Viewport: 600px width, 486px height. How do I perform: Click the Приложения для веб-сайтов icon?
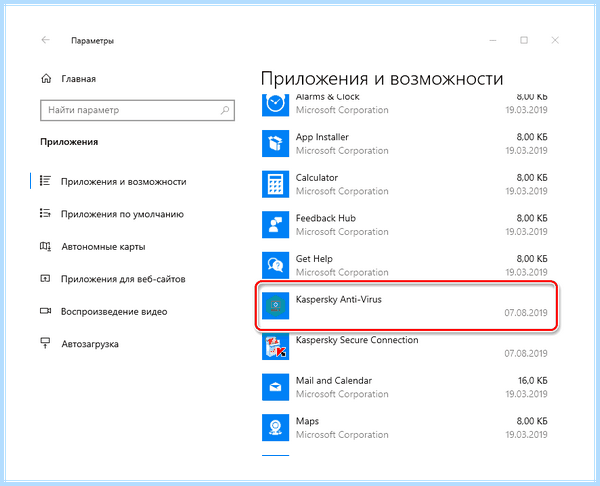click(45, 279)
